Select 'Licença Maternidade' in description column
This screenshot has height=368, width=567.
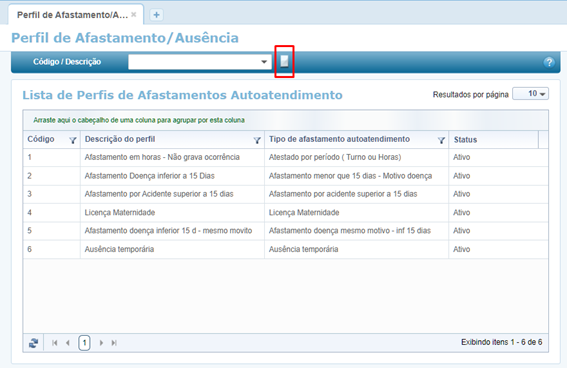120,213
